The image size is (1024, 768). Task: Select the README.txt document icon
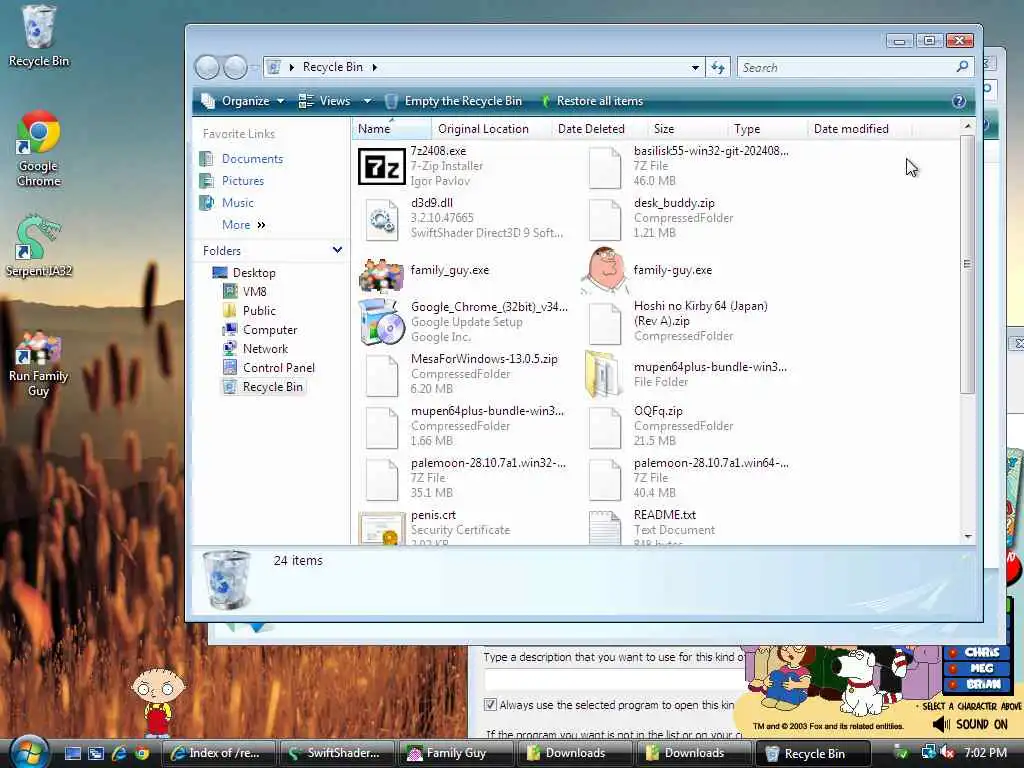[x=605, y=528]
